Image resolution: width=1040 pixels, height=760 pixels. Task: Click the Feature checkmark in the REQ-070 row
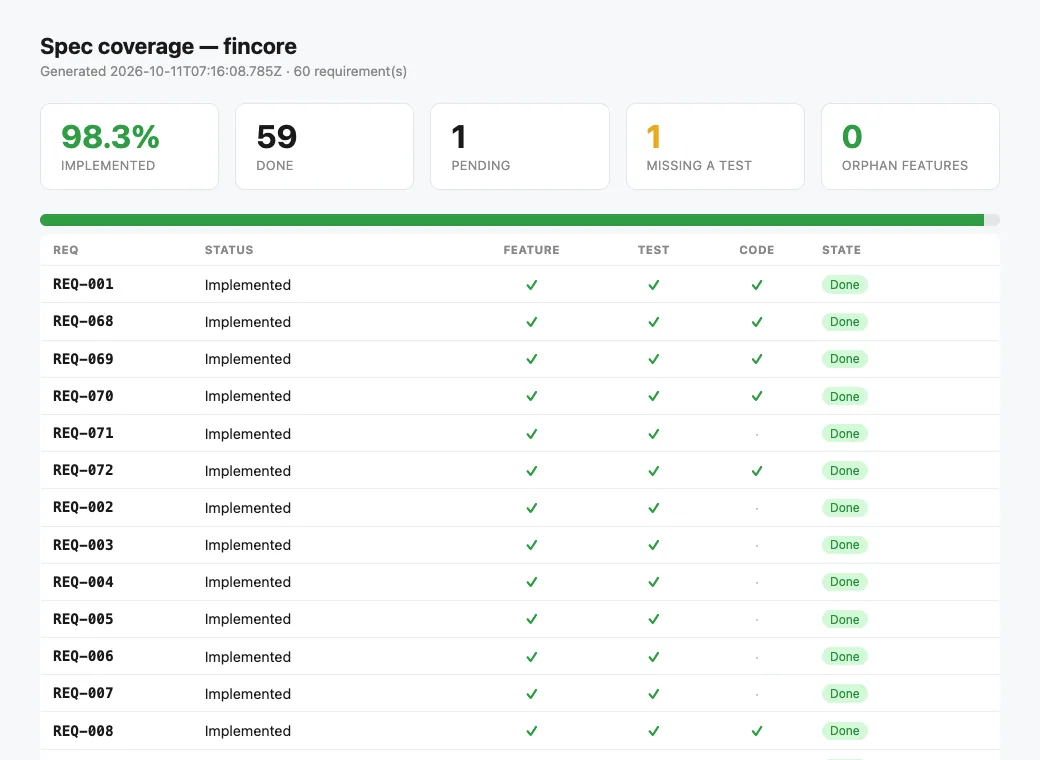point(531,396)
